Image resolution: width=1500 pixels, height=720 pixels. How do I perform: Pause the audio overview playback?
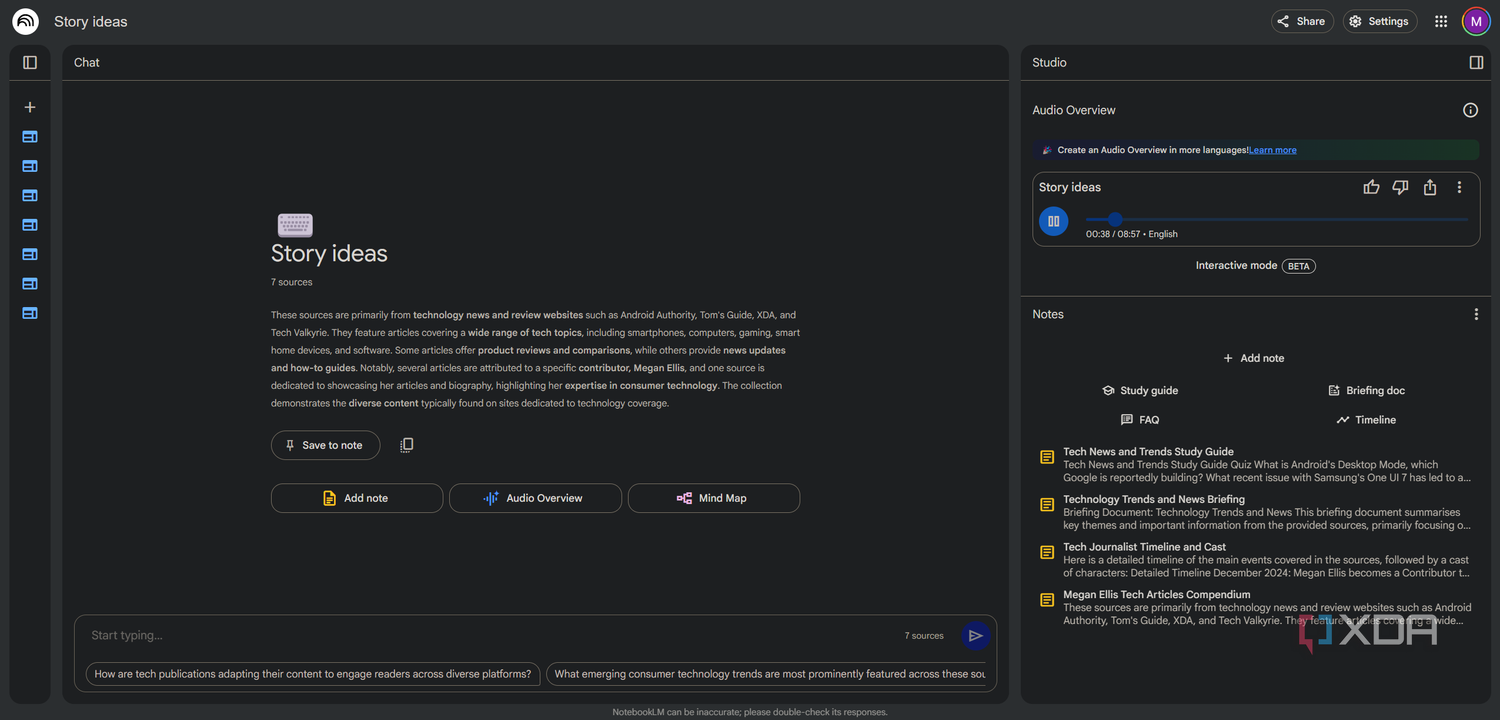click(1054, 221)
